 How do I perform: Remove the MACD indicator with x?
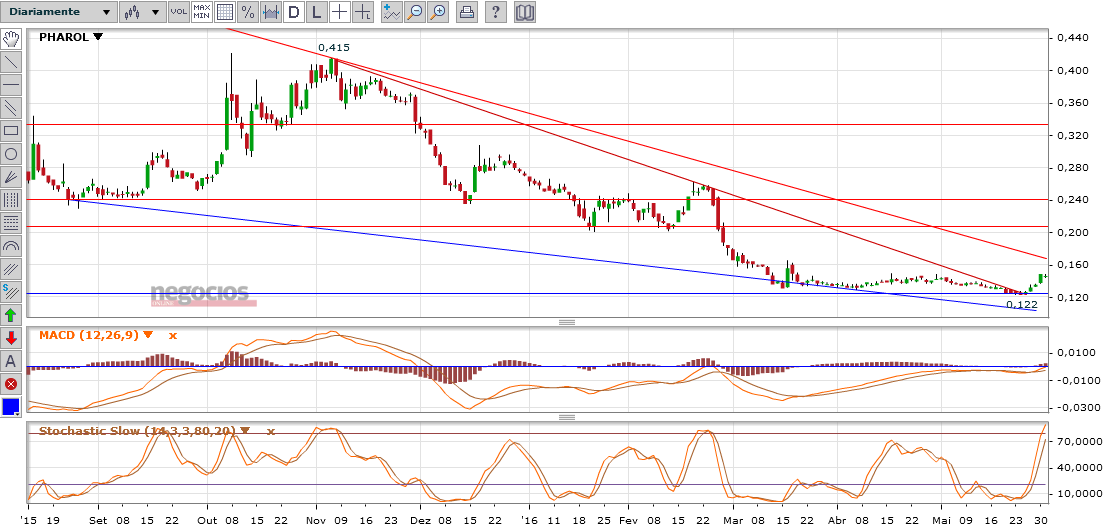click(x=172, y=335)
